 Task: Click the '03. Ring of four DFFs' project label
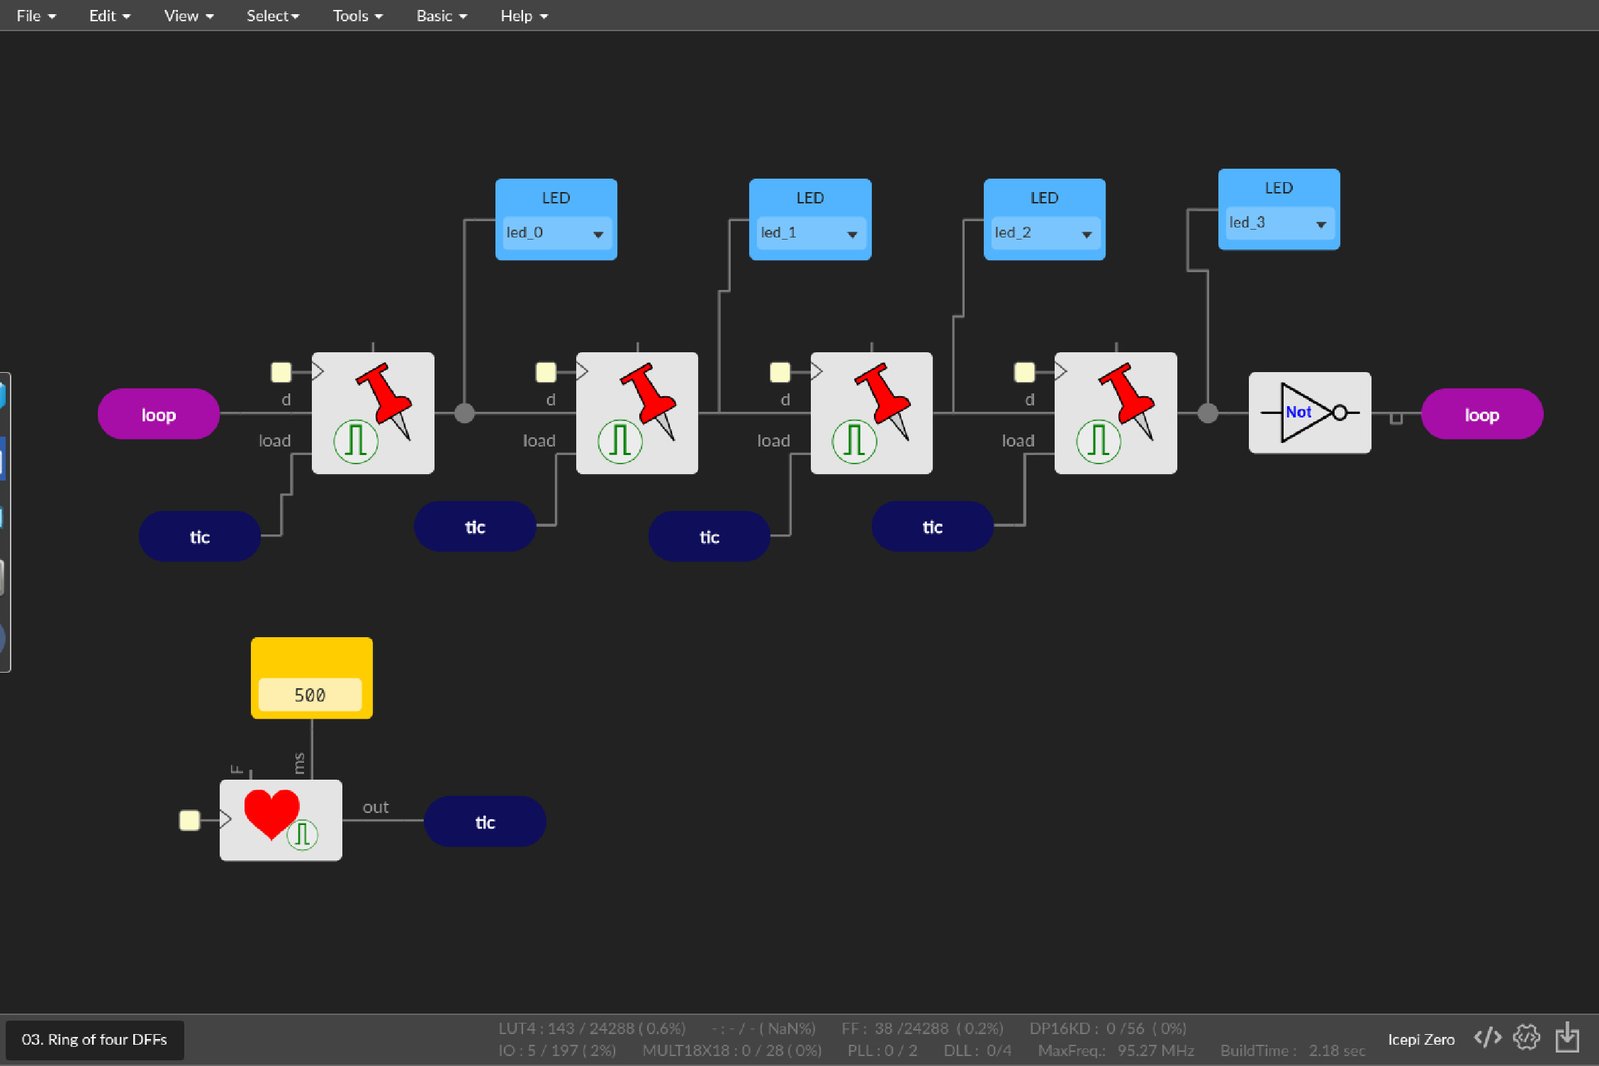pos(95,1040)
